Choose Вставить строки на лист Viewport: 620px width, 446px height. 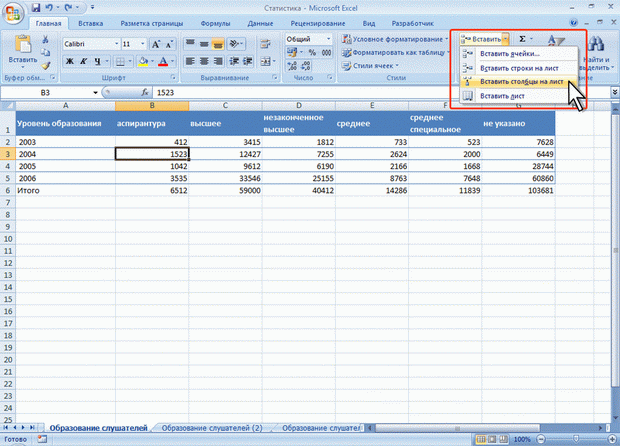pos(519,68)
